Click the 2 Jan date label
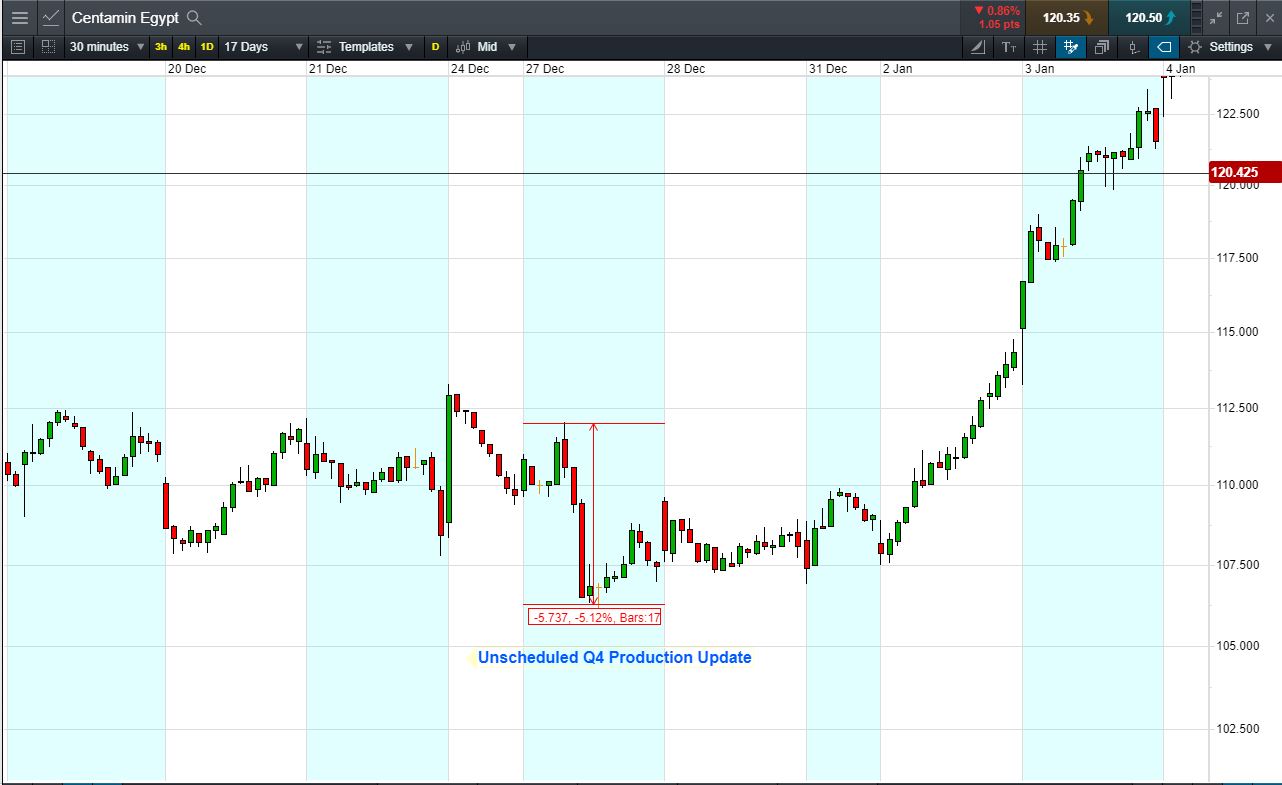 point(897,69)
